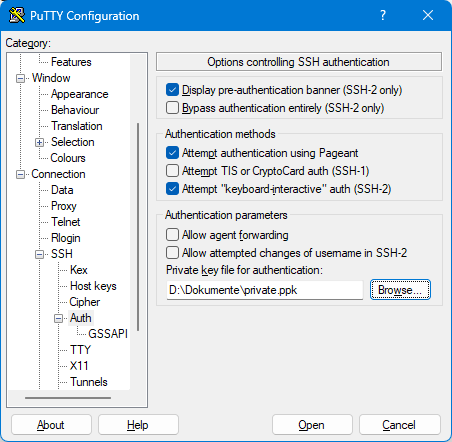The height and width of the screenshot is (442, 452).
Task: Open the Behaviour category
Action: (x=75, y=110)
